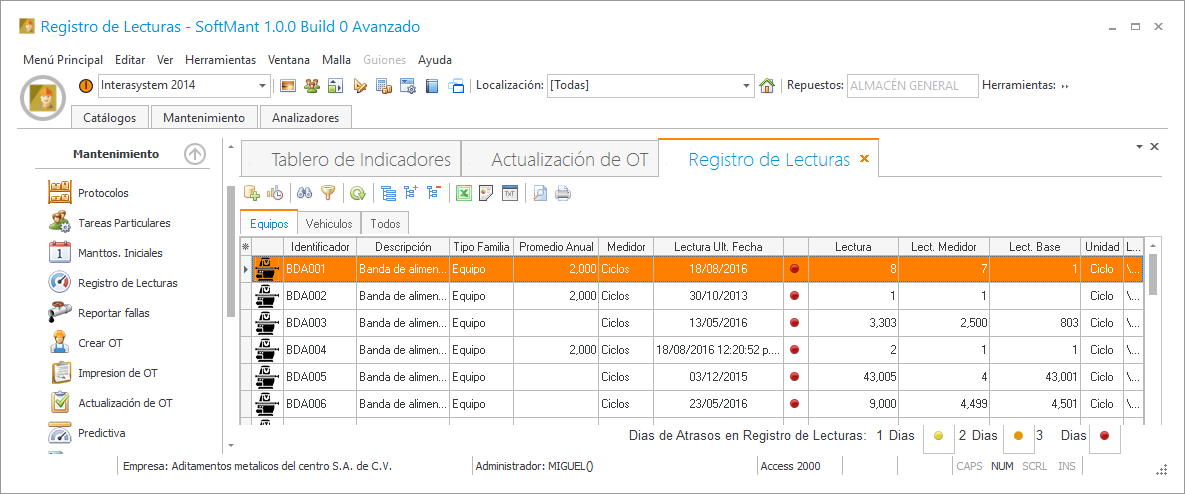
Task: Click the expand all tree nodes icon
Action: (411, 194)
